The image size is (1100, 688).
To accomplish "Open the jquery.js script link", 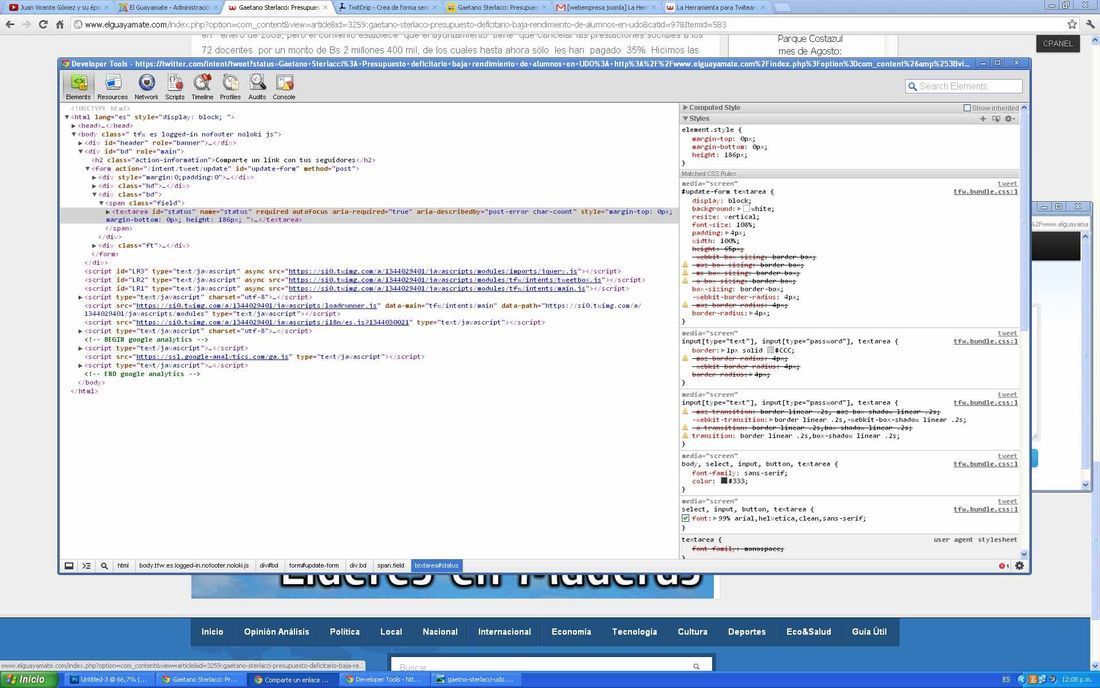I will pos(433,271).
